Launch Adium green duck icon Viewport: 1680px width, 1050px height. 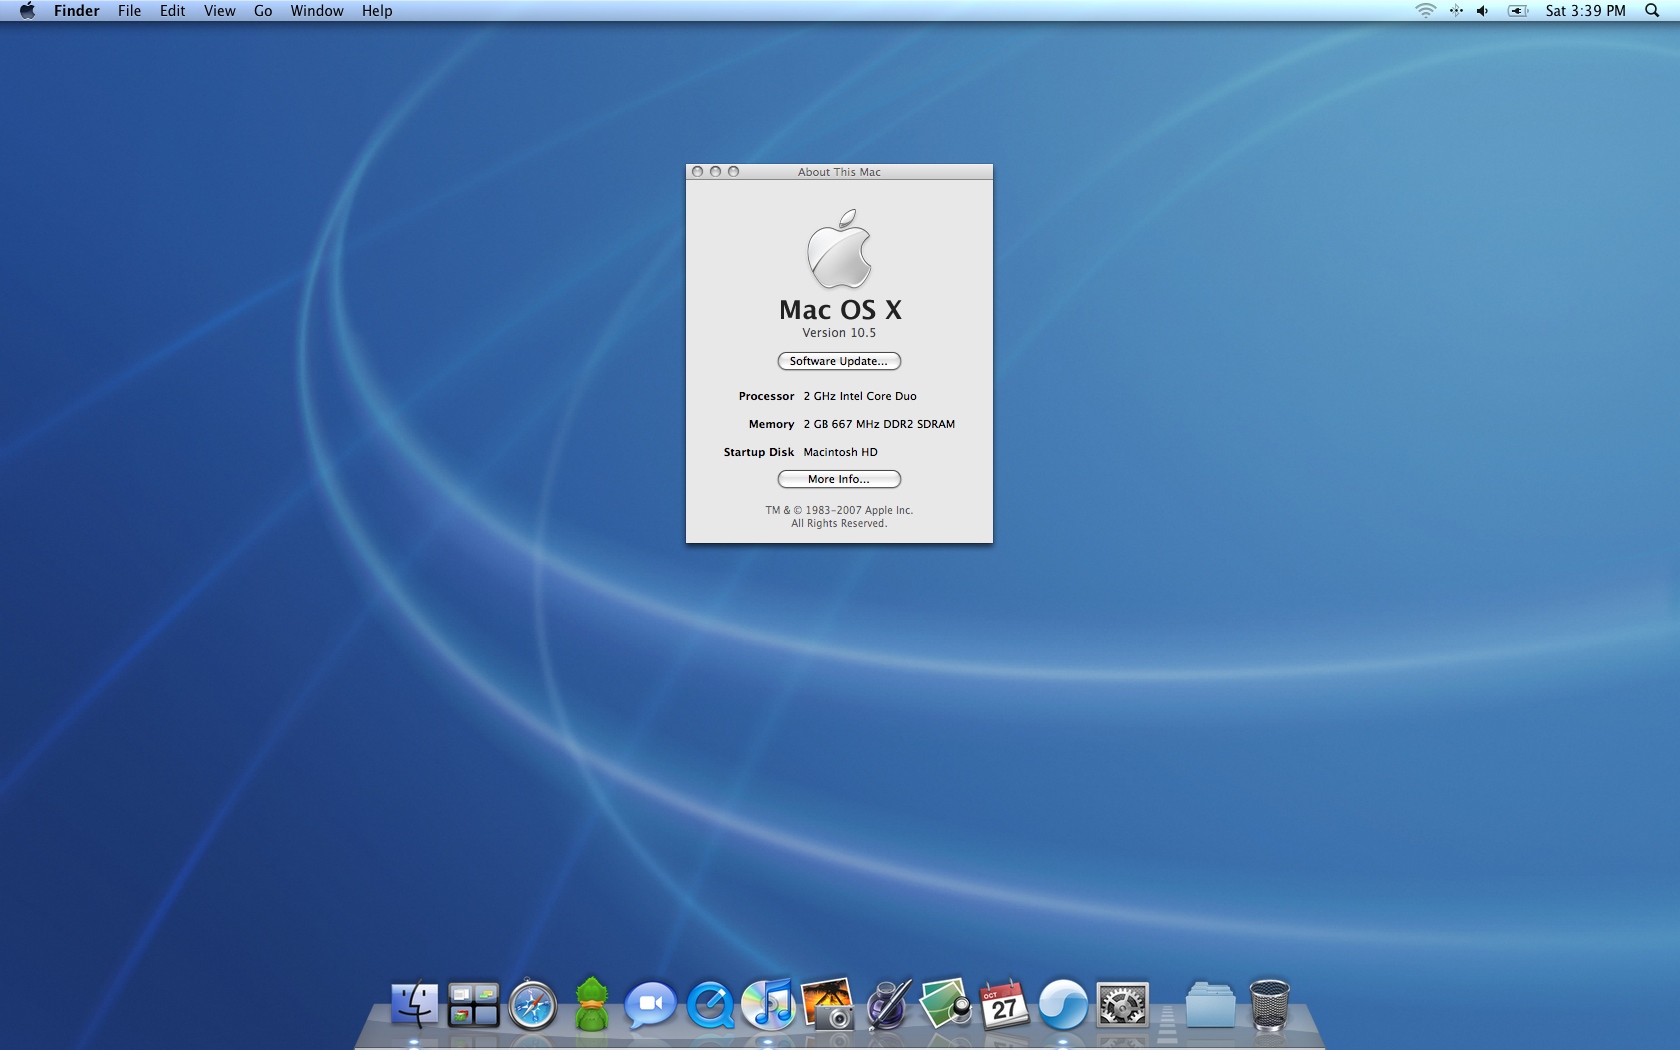pyautogui.click(x=592, y=1004)
